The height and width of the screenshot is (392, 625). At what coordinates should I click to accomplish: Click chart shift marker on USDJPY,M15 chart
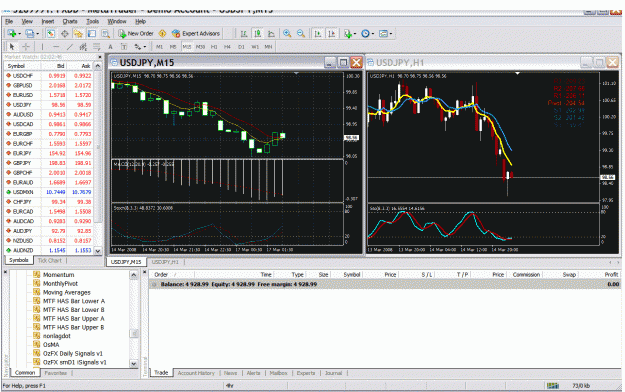coord(296,73)
